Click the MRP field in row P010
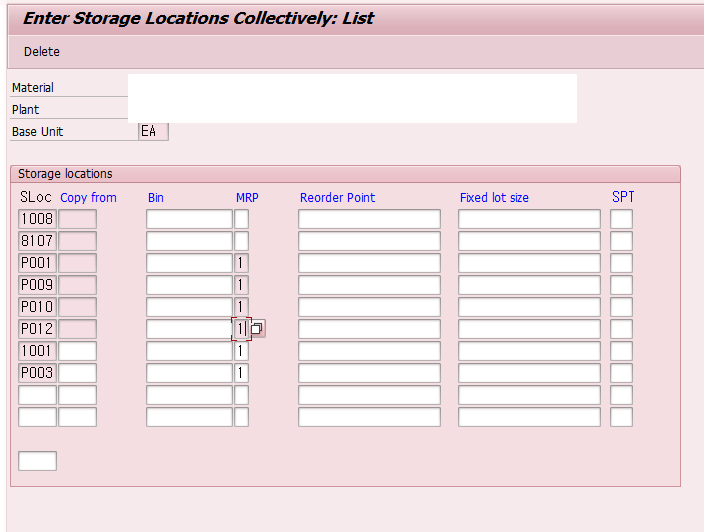704x532 pixels. tap(242, 307)
